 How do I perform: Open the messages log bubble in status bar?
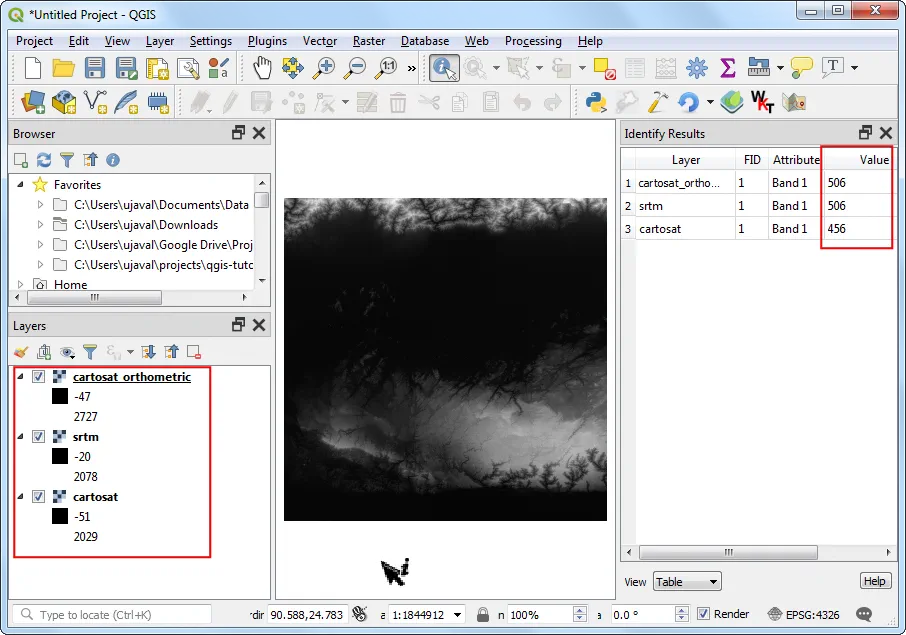click(864, 614)
